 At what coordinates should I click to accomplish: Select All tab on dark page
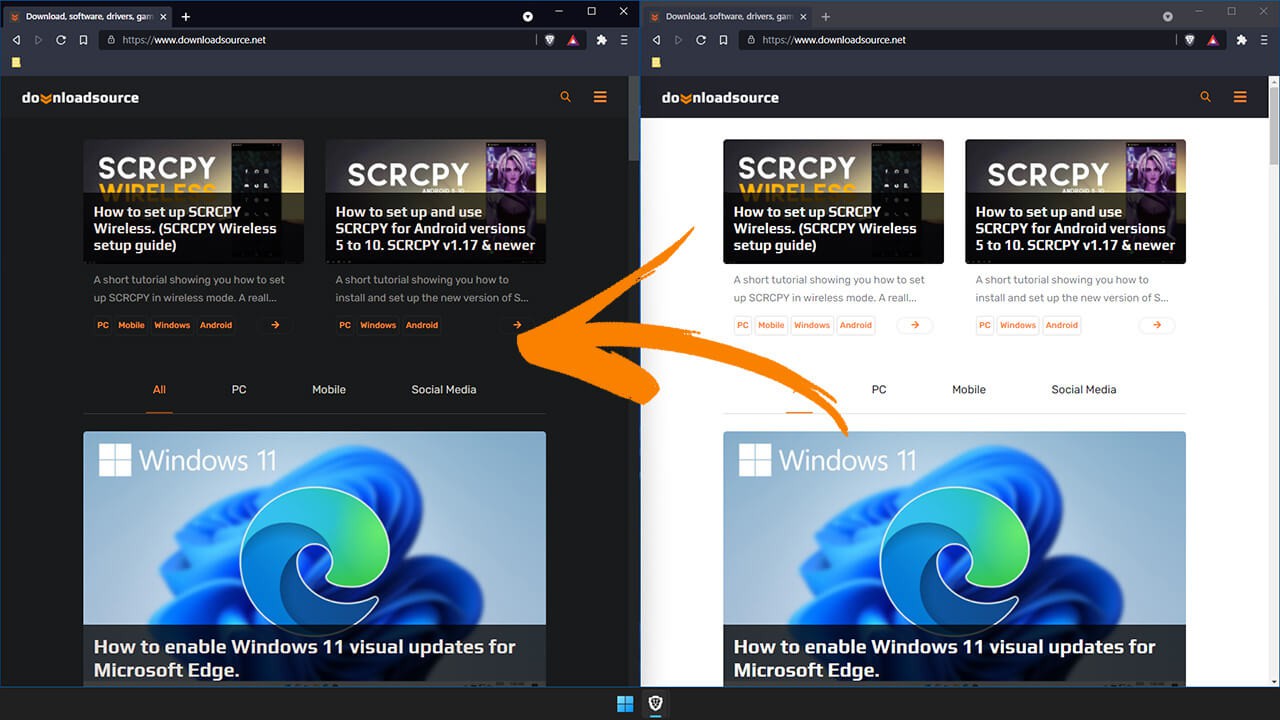click(159, 390)
